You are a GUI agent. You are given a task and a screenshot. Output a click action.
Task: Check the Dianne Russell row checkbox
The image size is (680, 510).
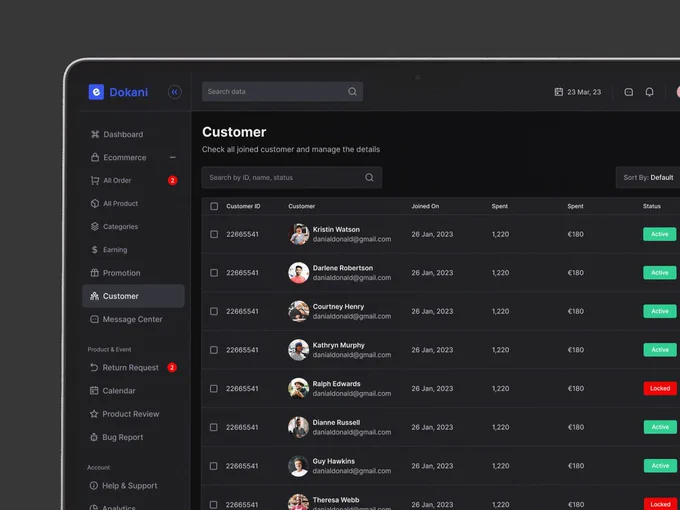point(214,427)
